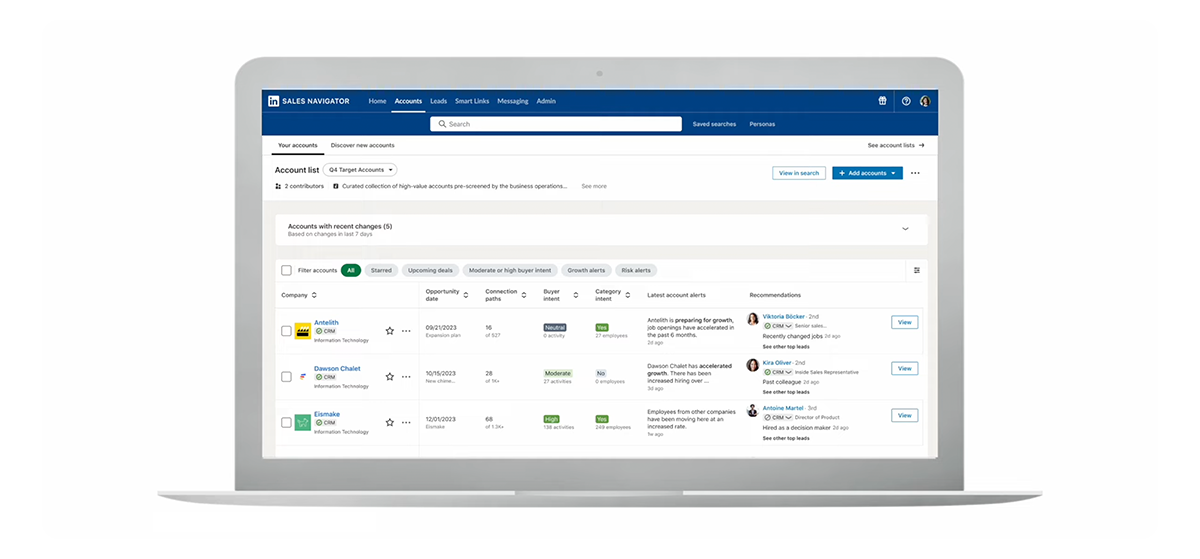Click the arrow beside See account lists
This screenshot has width=1200, height=559.
point(921,145)
